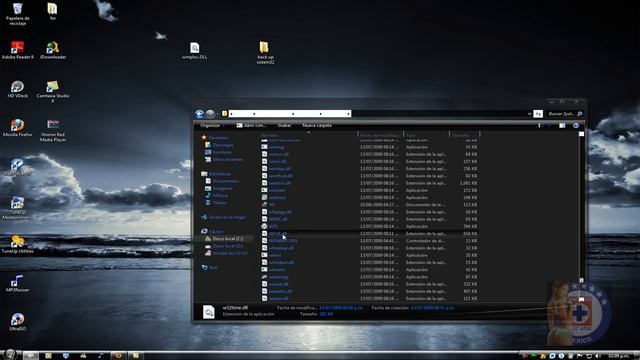Select the file row sized 794 KB
640x360 pixels.
coord(369,227)
